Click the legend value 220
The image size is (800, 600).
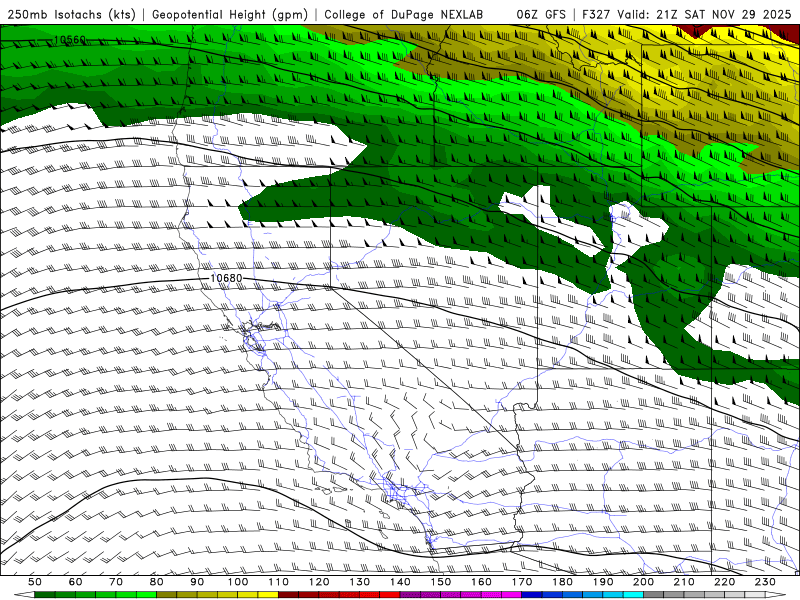tap(724, 582)
